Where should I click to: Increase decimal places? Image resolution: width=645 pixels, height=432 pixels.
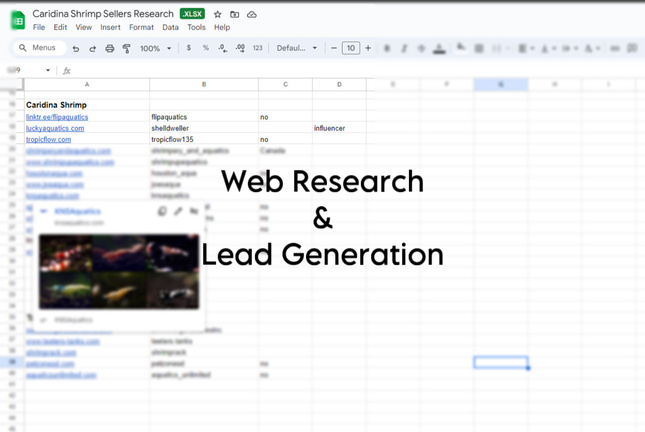pyautogui.click(x=240, y=48)
